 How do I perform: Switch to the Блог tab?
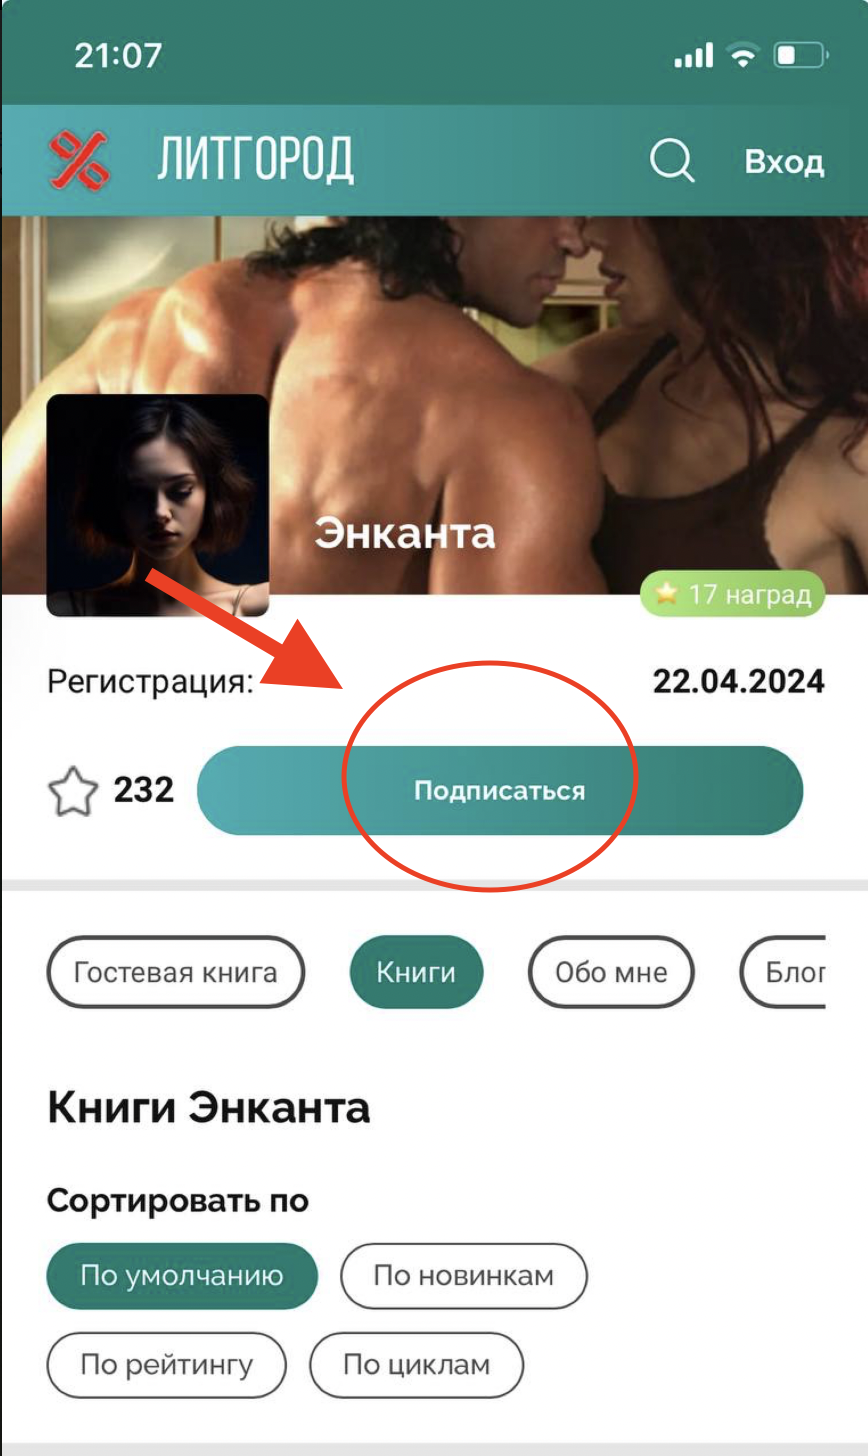[783, 972]
